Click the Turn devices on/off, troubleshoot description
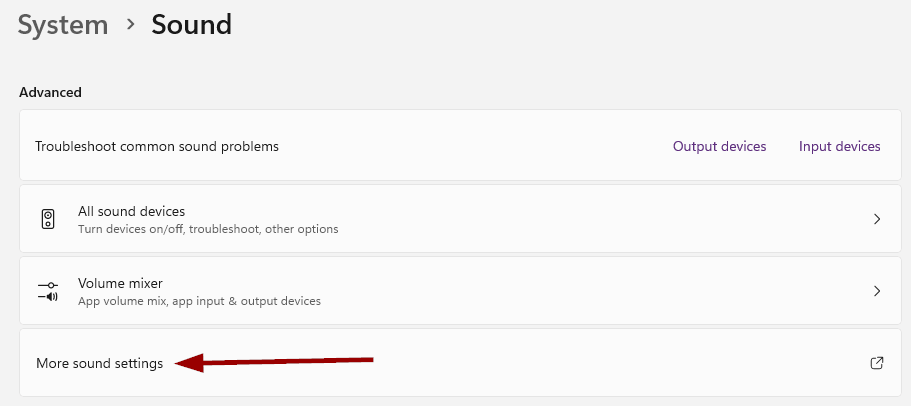Screen dimensions: 911x406 pos(208,229)
